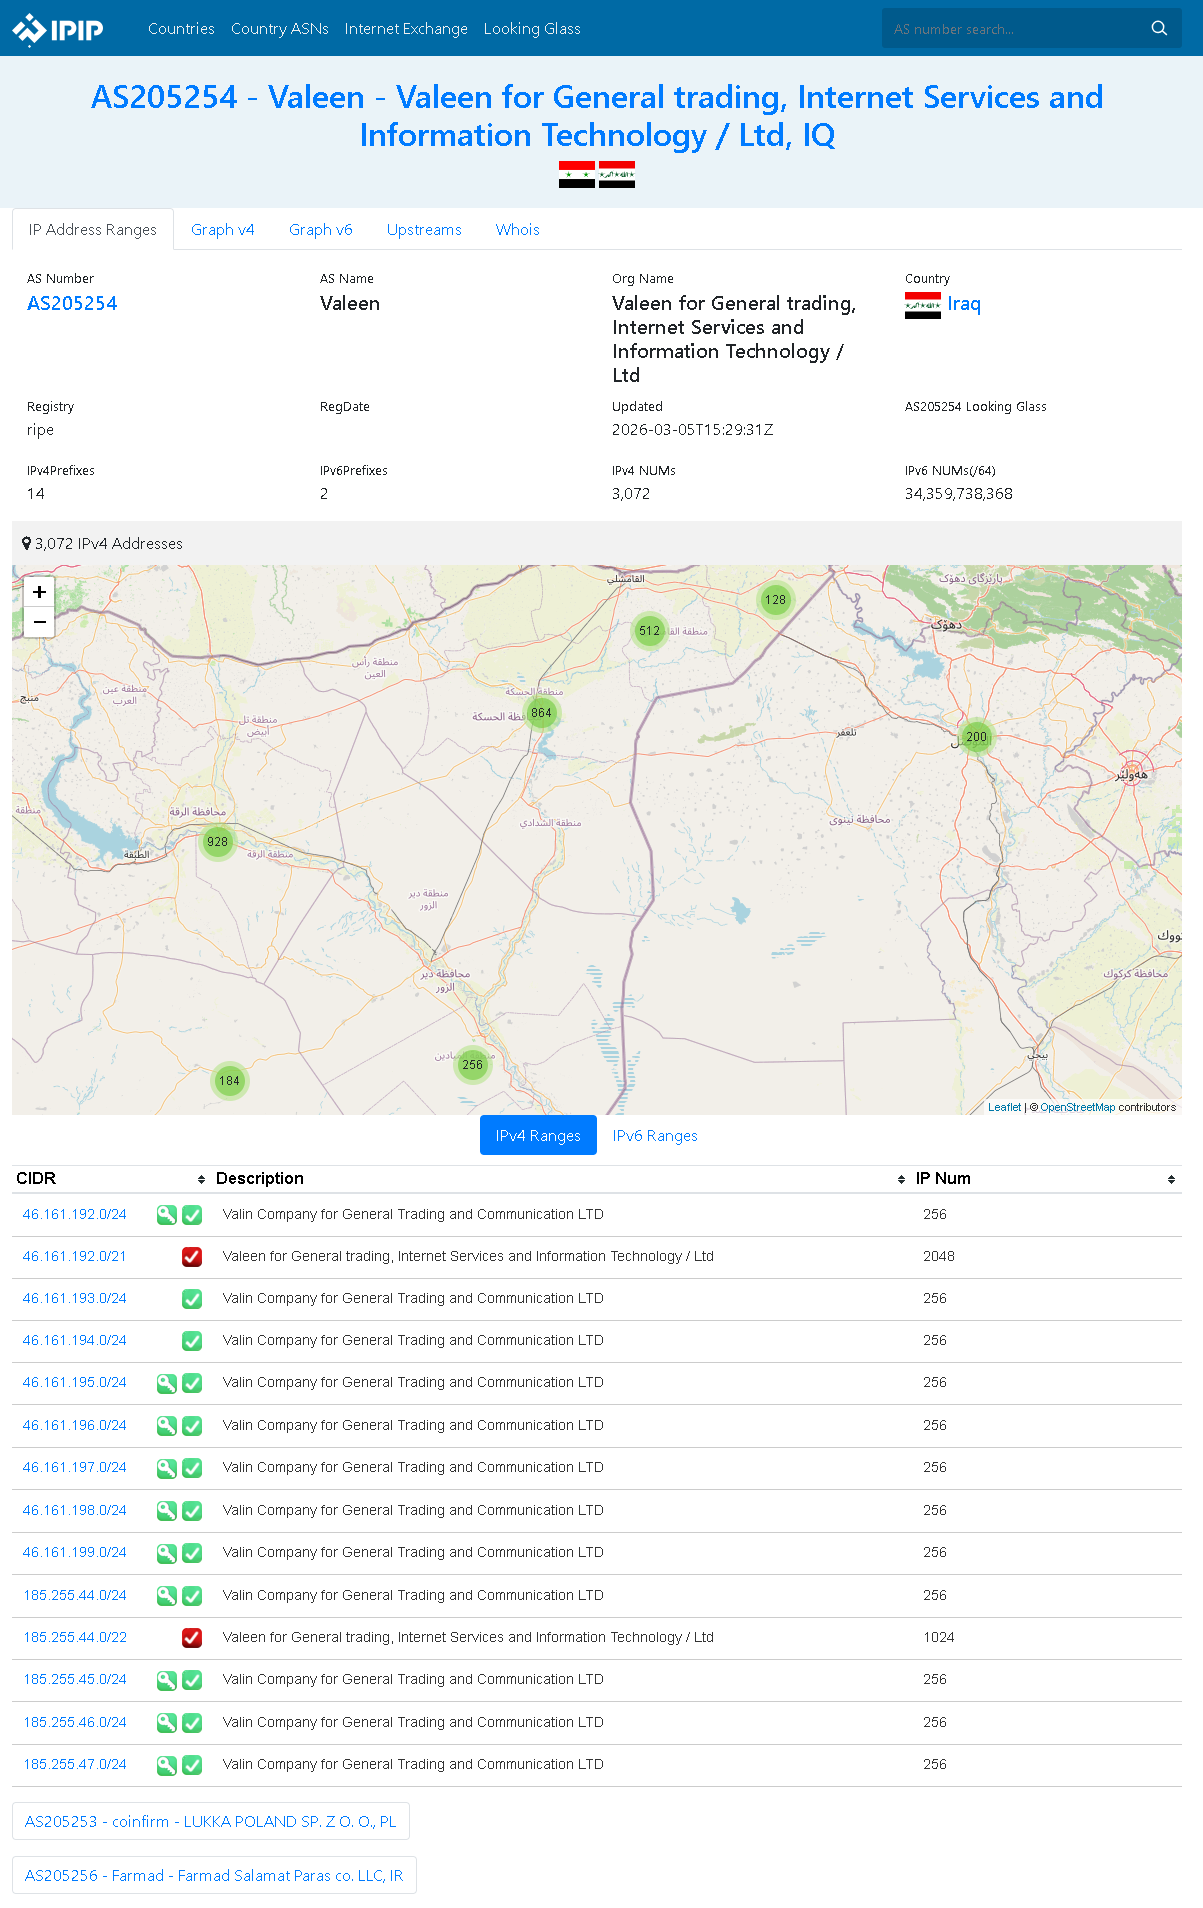This screenshot has width=1203, height=1908.
Task: Click the search magnifier icon
Action: (1159, 28)
